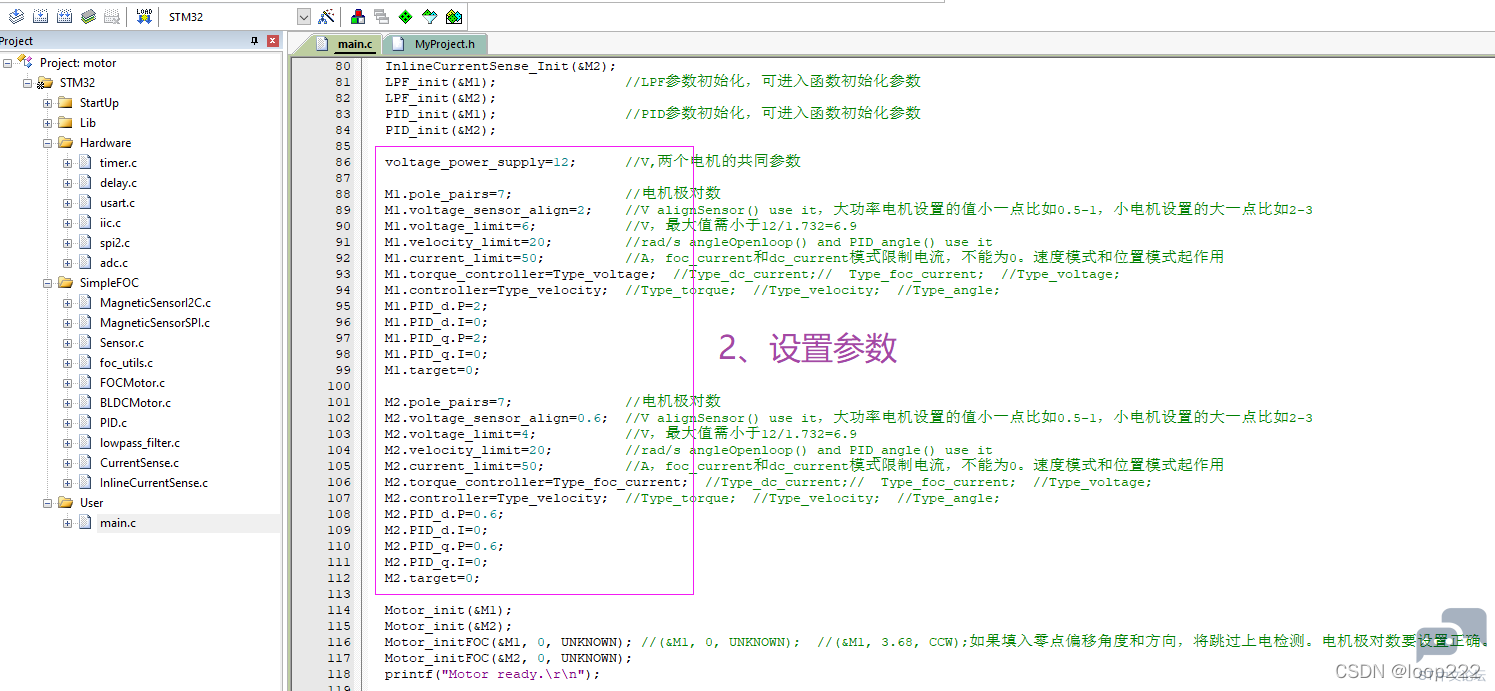Collapse the User folder
1495x691 pixels.
pyautogui.click(x=47, y=503)
